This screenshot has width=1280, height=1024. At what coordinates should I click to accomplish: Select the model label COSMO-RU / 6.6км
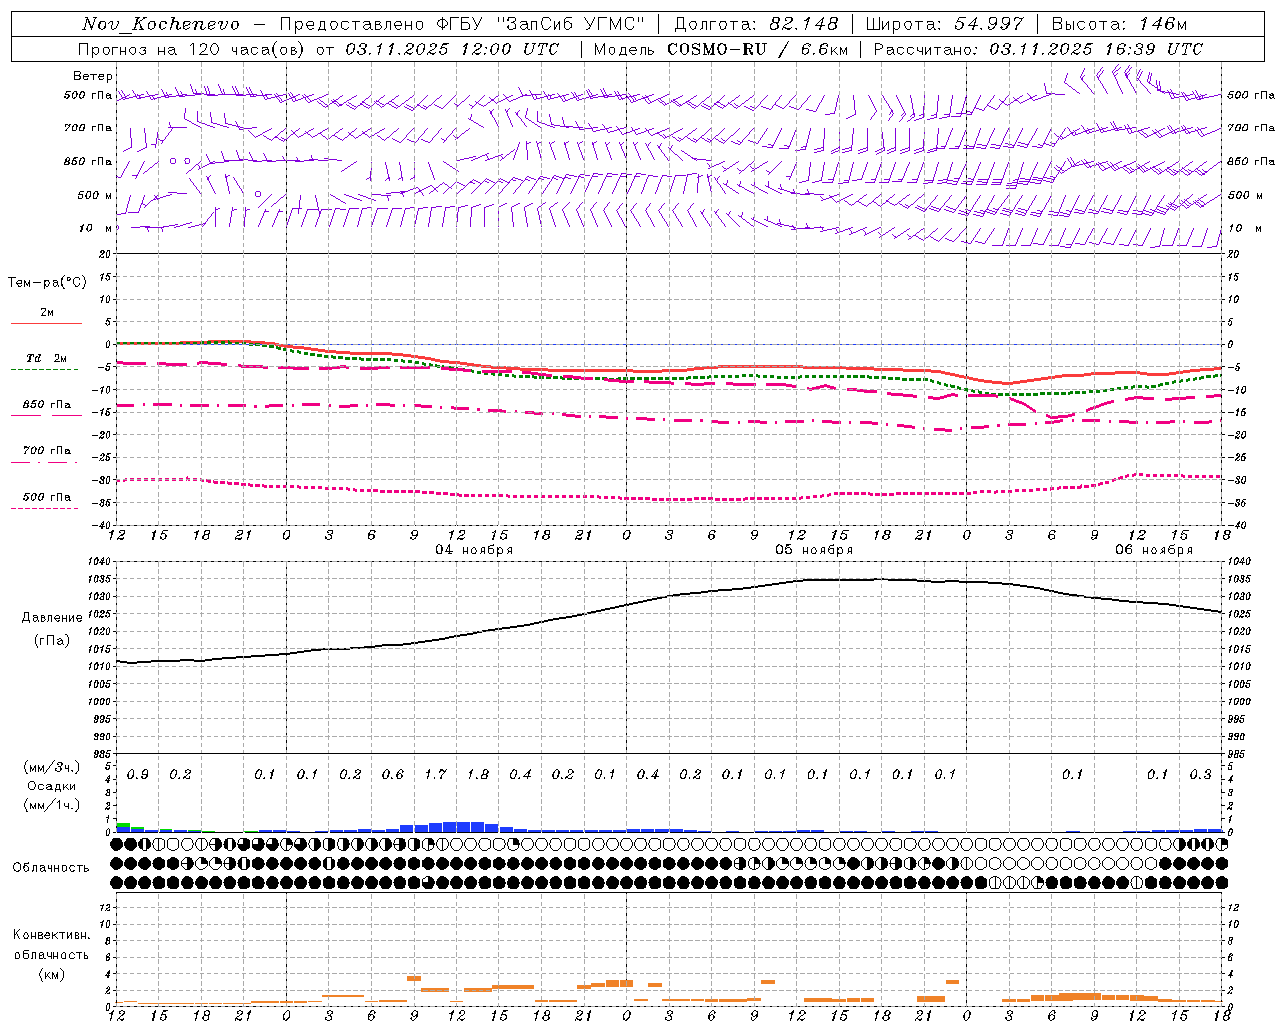758,49
